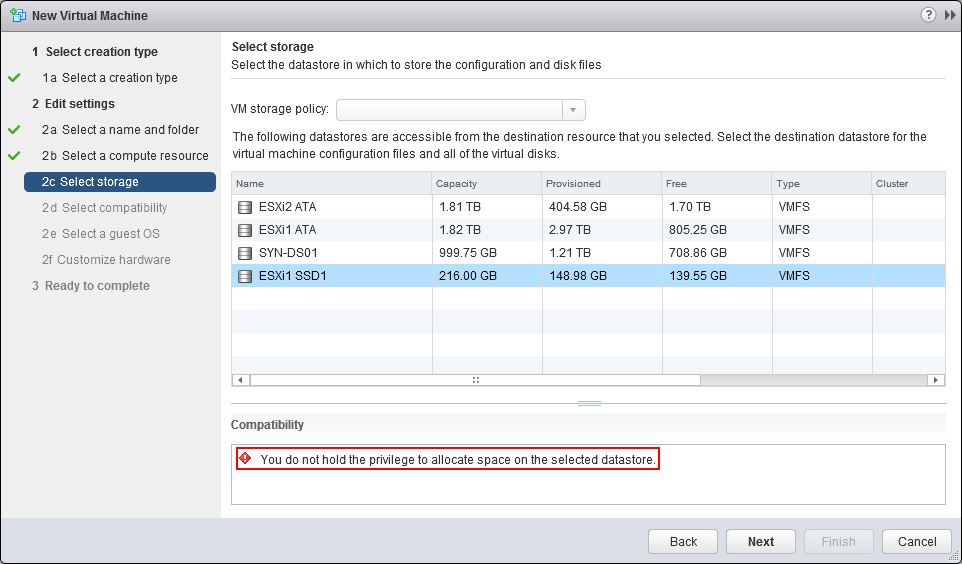This screenshot has width=962, height=564.
Task: Go to step 1a Select a creation type
Action: (x=110, y=78)
